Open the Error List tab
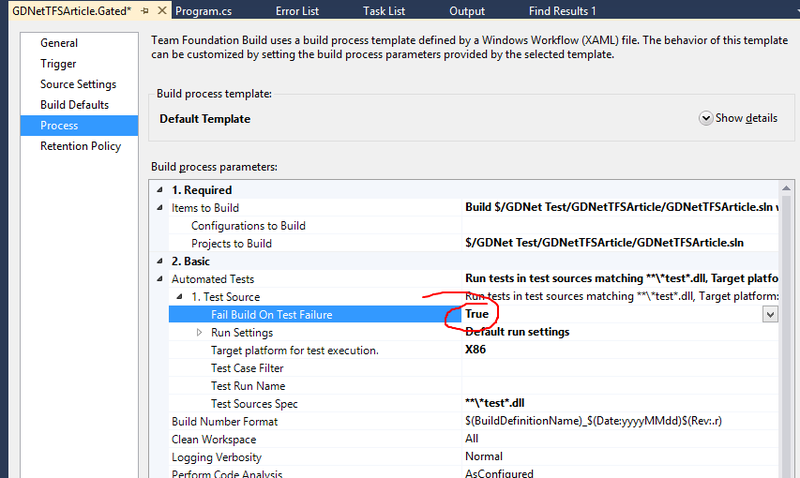The width and height of the screenshot is (800, 478). pyautogui.click(x=297, y=11)
